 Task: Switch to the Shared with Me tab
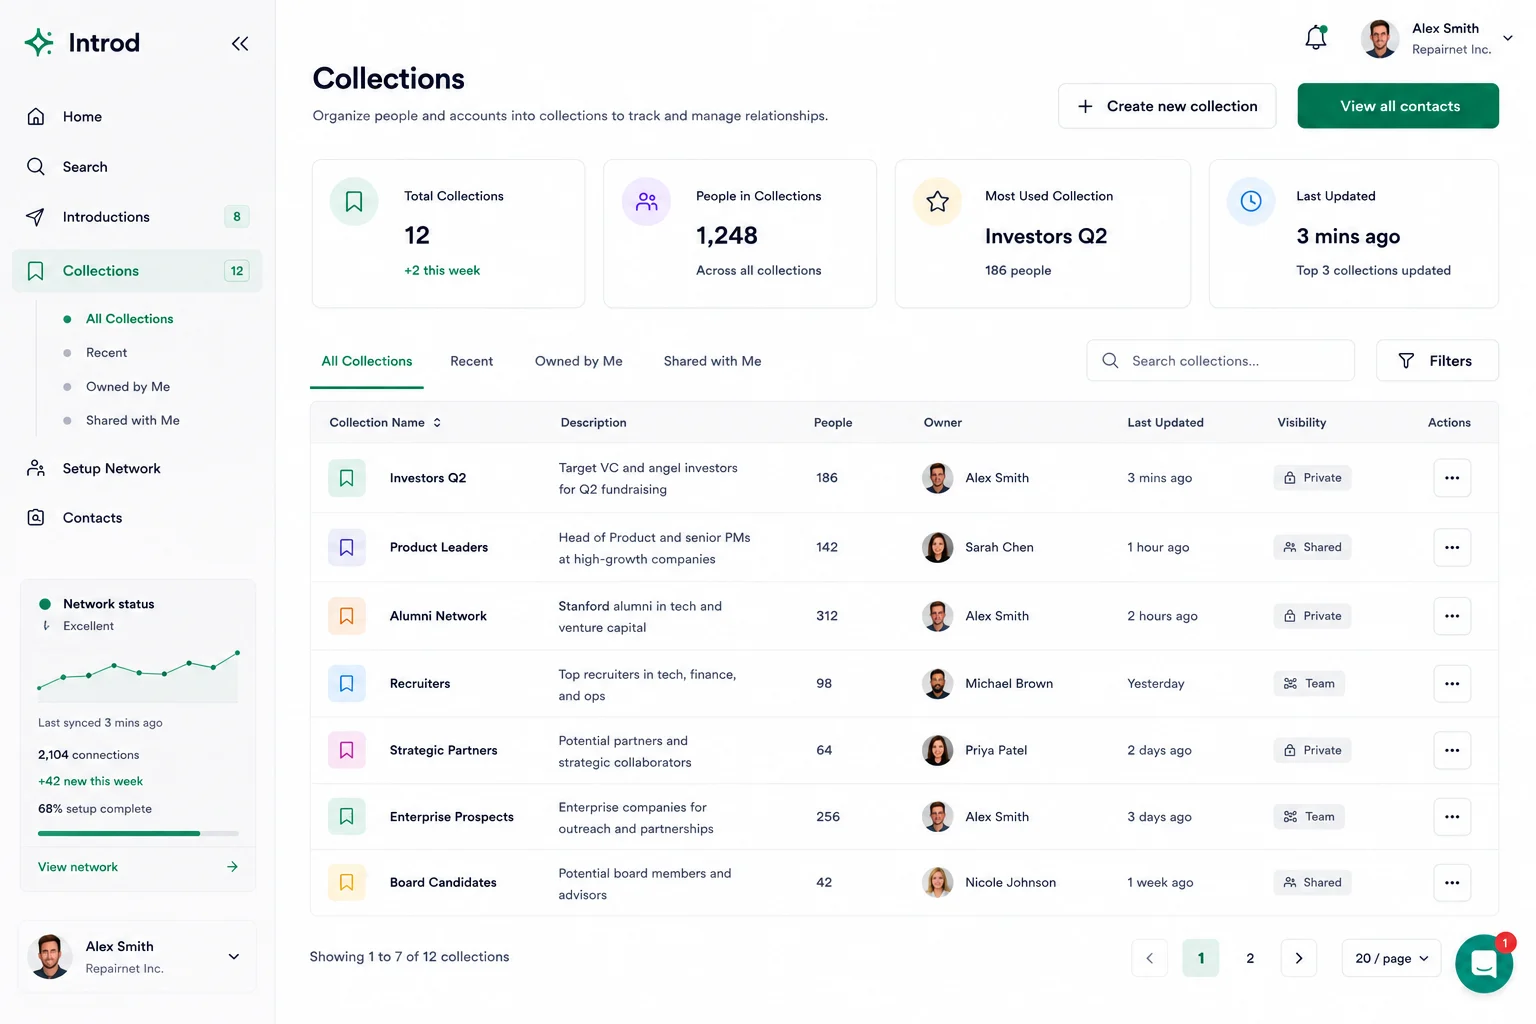click(713, 361)
